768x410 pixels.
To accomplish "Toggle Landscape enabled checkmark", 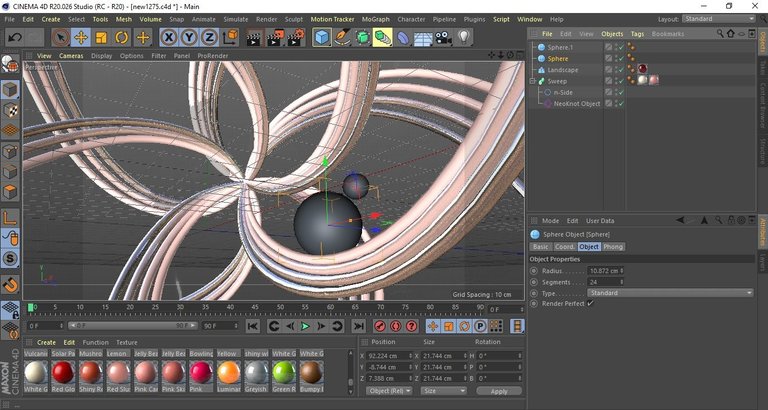I will [621, 70].
